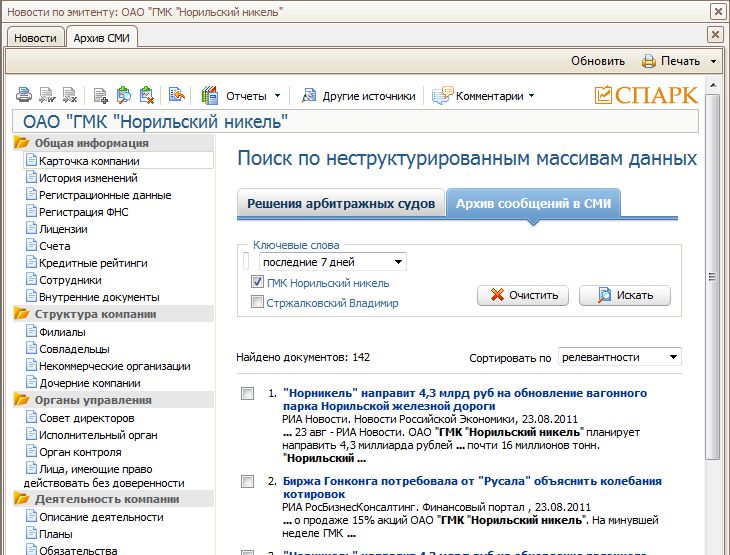Uncheck the ГМК Норильский никель keyword checkbox
This screenshot has width=730, height=555.
257,283
